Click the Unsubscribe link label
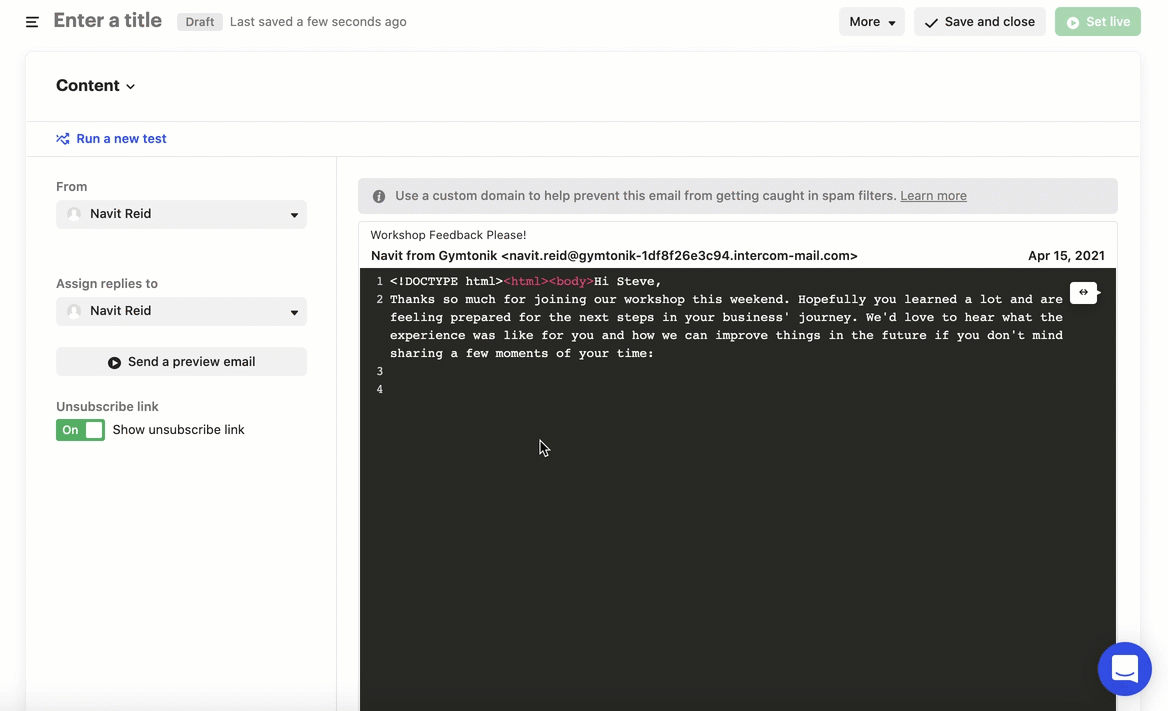Image resolution: width=1168 pixels, height=711 pixels. point(107,407)
